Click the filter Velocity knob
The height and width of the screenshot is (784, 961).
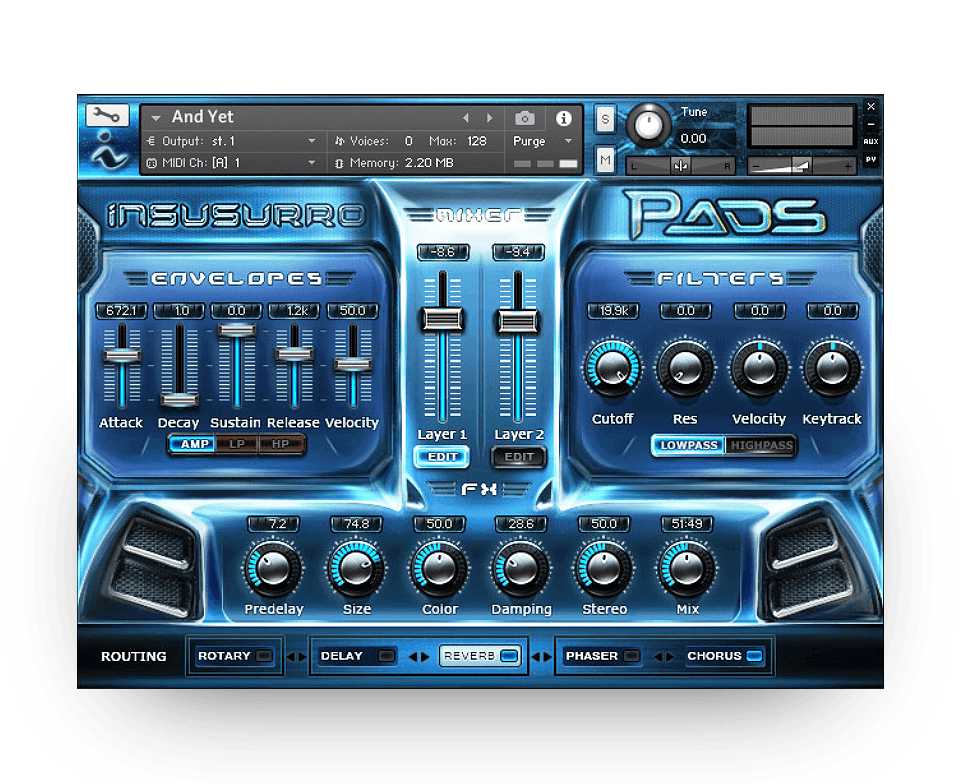[x=759, y=368]
